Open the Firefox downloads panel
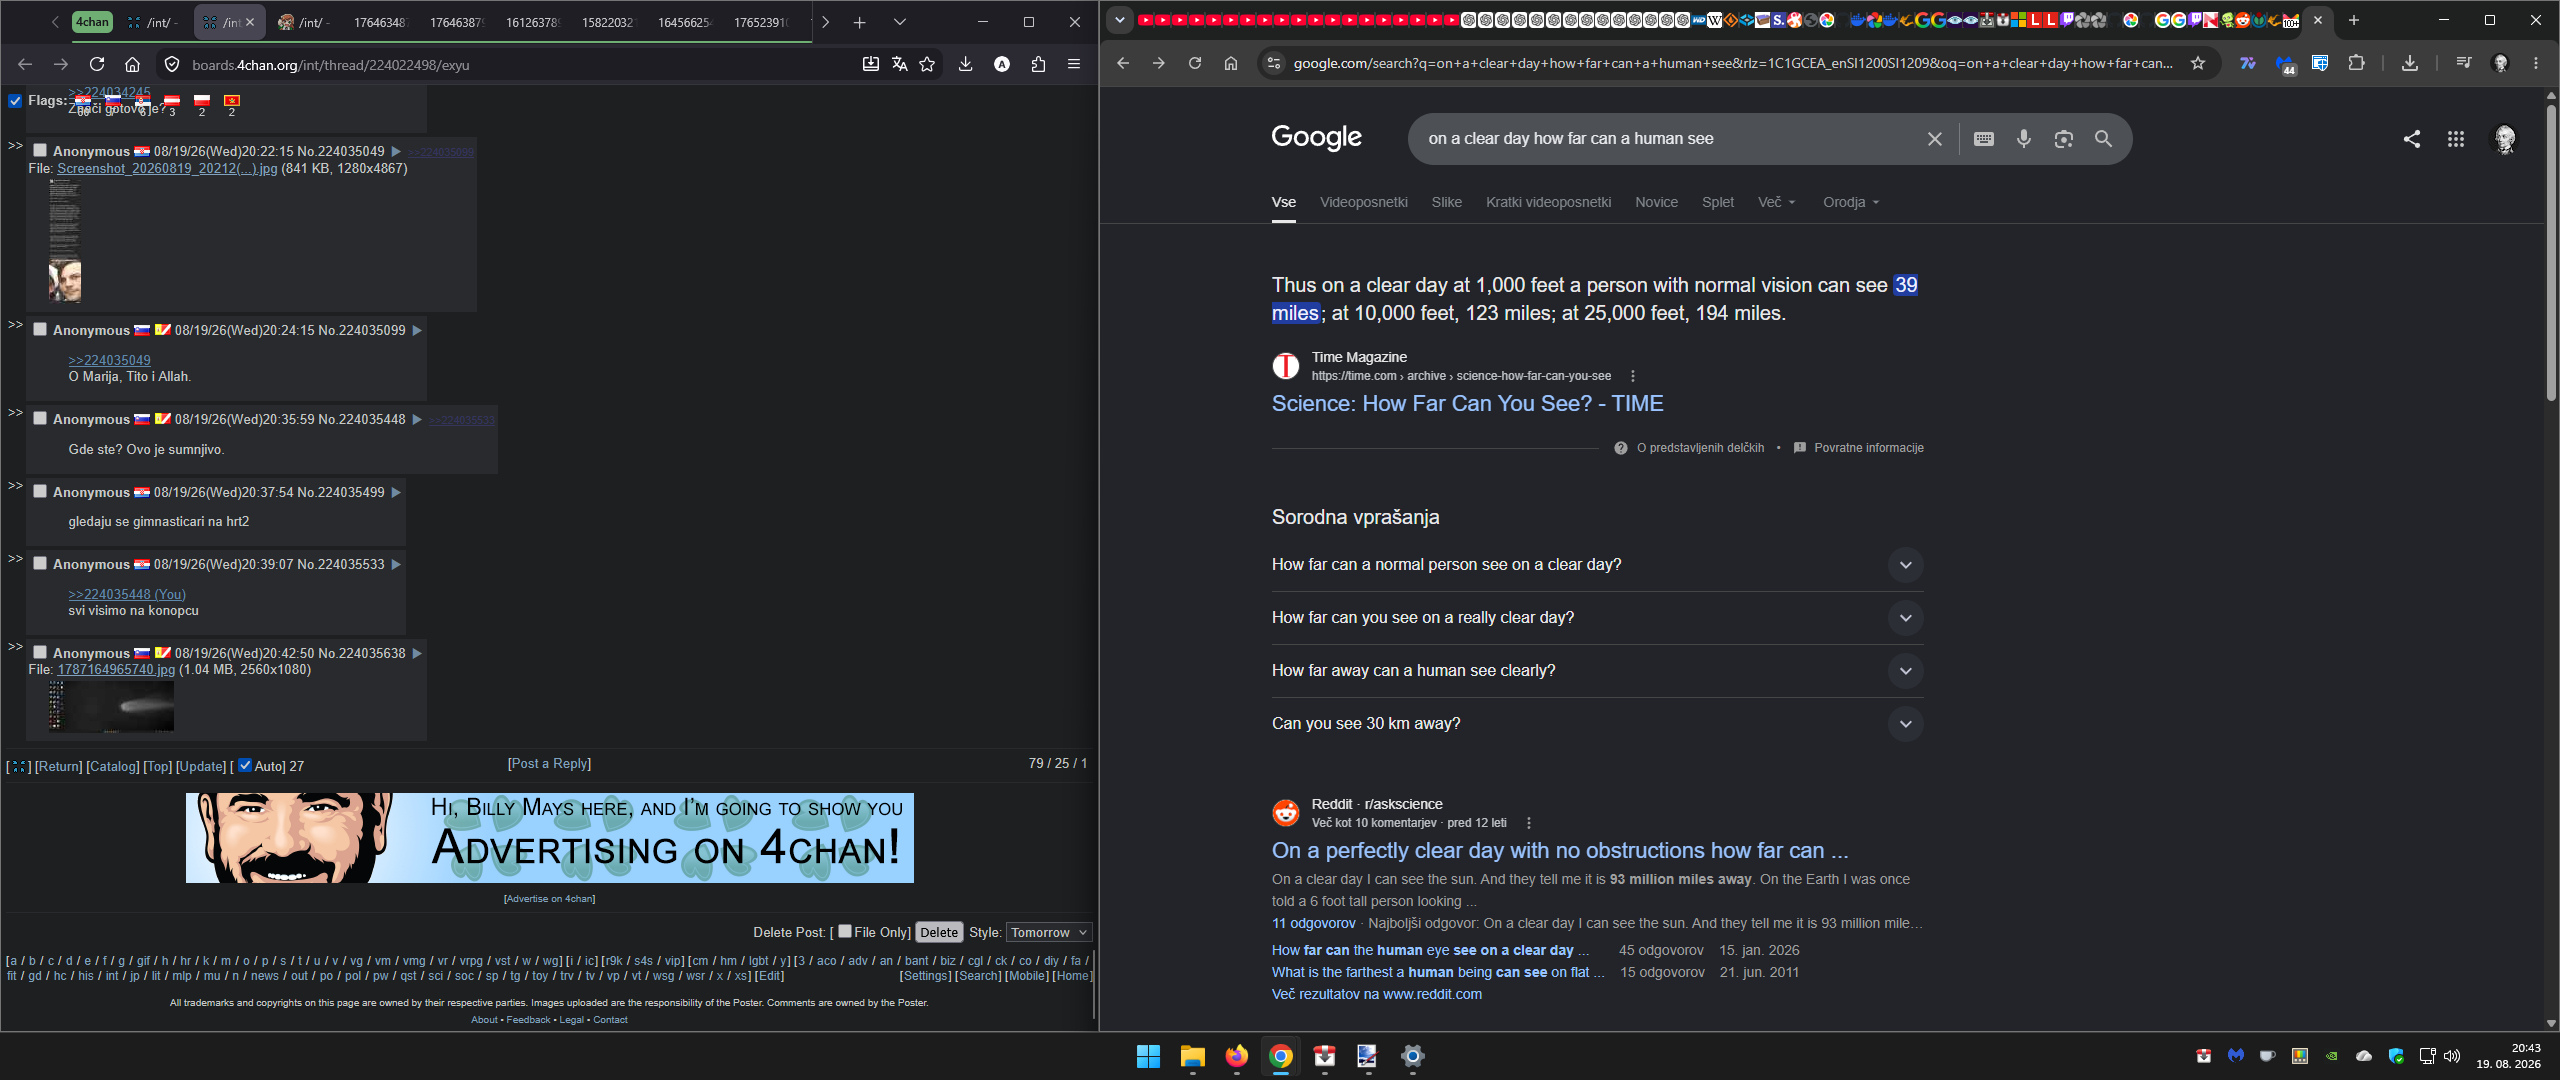 pos(965,64)
